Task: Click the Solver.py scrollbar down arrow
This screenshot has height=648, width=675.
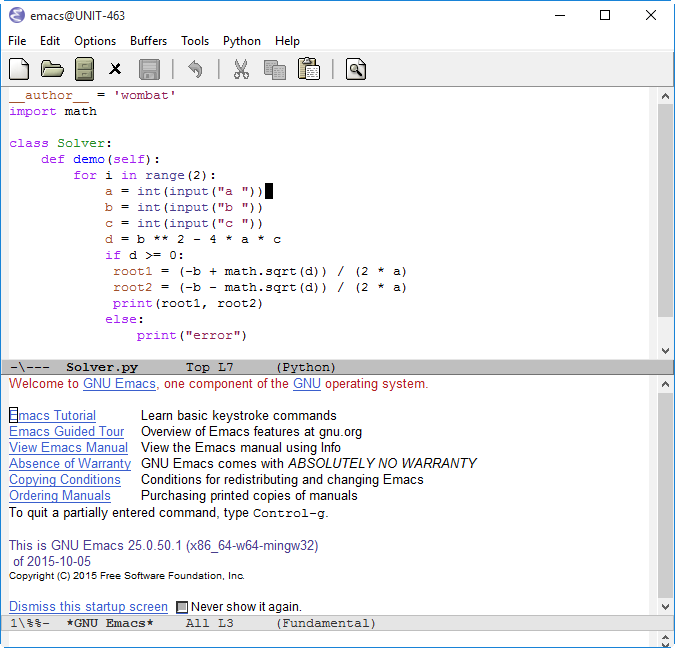Action: click(x=665, y=351)
